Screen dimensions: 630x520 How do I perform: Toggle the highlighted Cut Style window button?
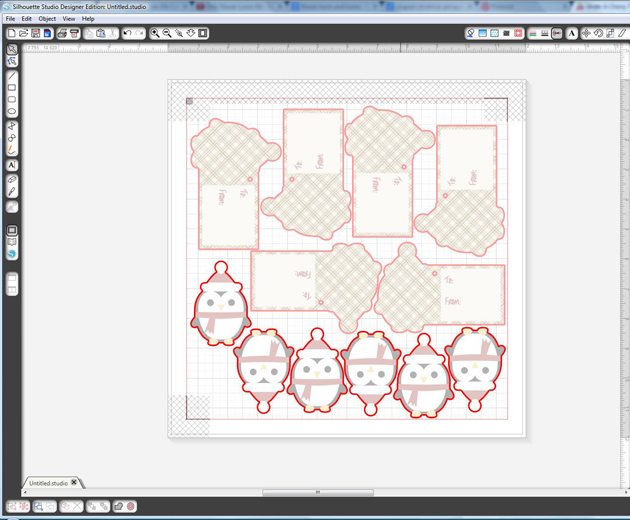tap(557, 33)
